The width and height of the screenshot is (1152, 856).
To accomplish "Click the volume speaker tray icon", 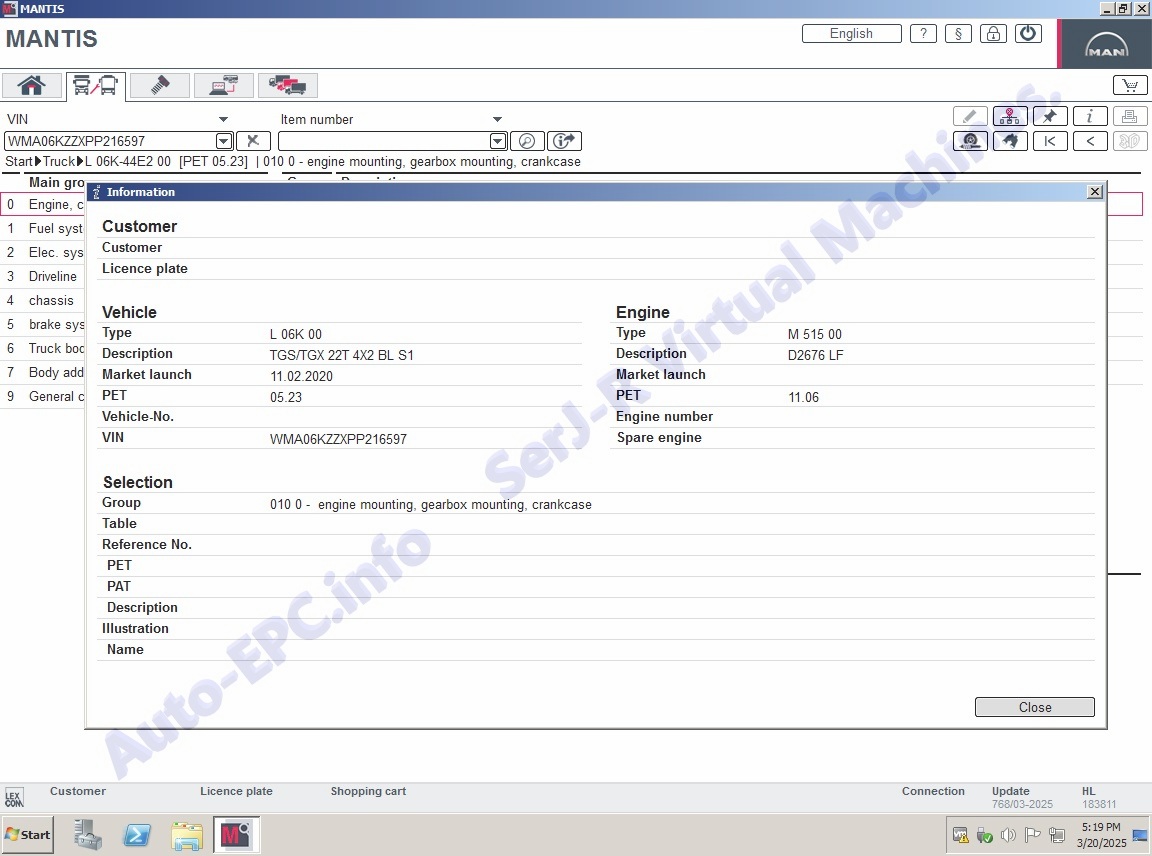I will click(x=1009, y=835).
